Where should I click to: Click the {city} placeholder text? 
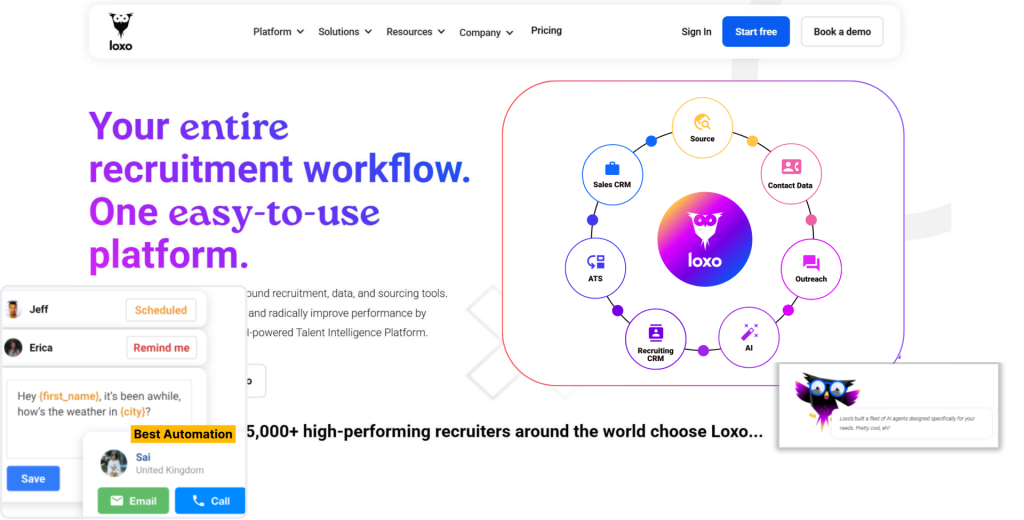(x=133, y=412)
